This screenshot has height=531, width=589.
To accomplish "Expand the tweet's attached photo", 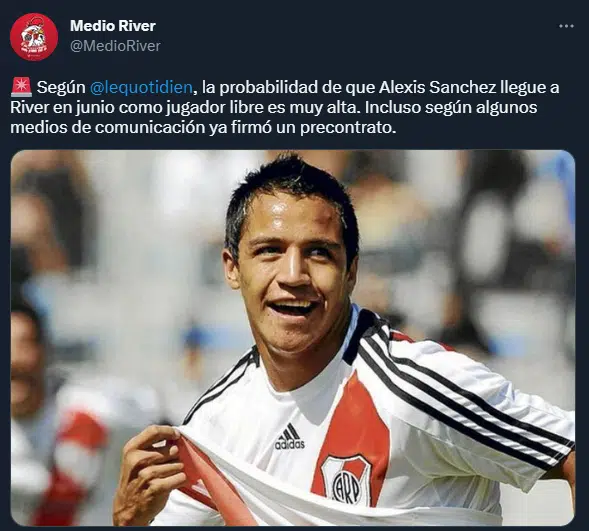I will pyautogui.click(x=293, y=338).
